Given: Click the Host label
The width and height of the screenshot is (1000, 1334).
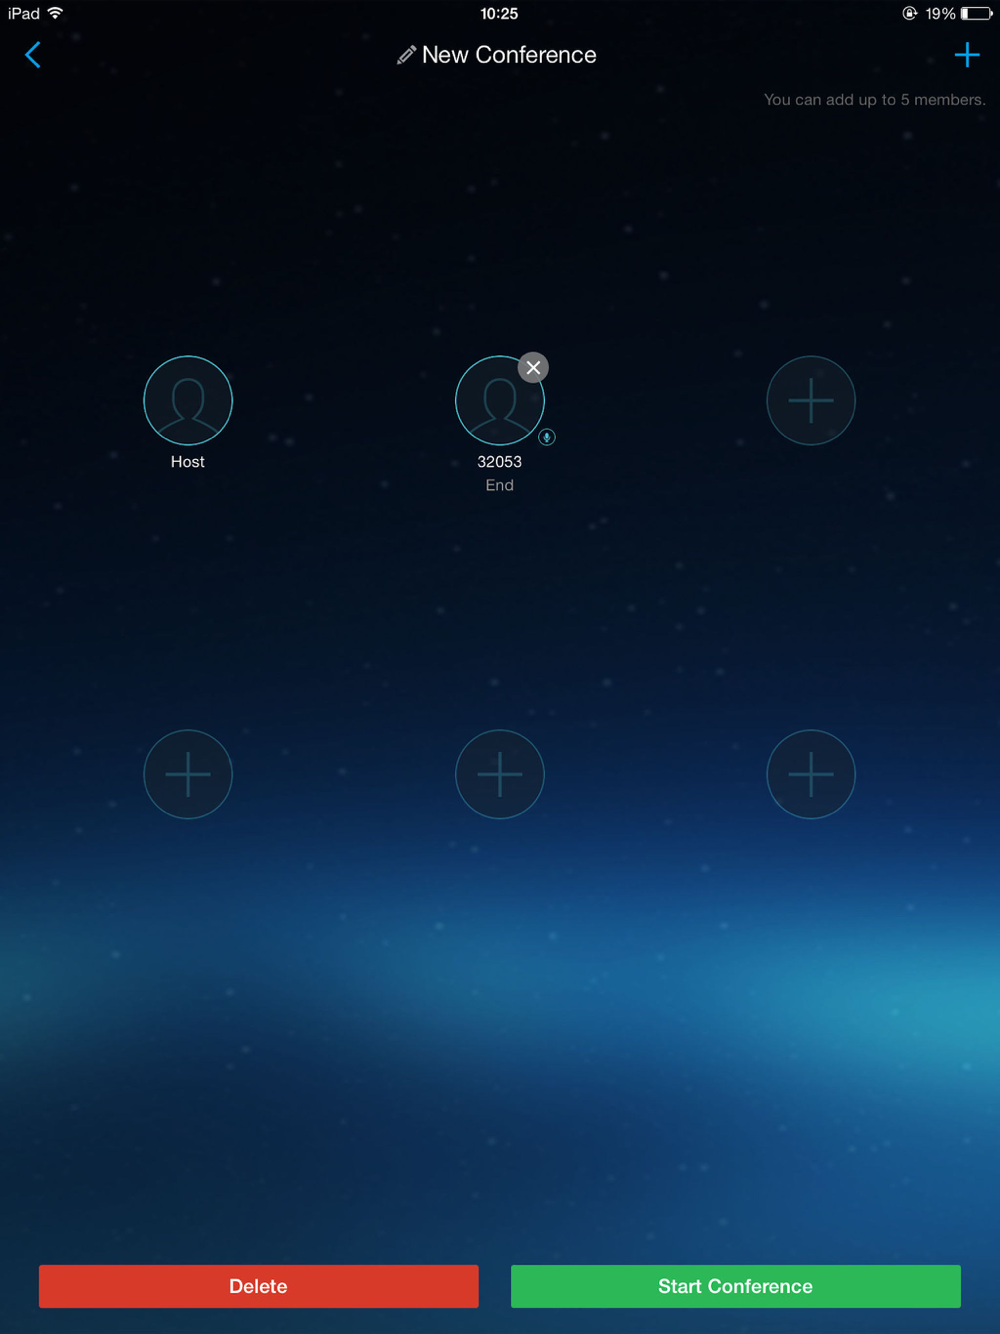Looking at the screenshot, I should click(188, 462).
